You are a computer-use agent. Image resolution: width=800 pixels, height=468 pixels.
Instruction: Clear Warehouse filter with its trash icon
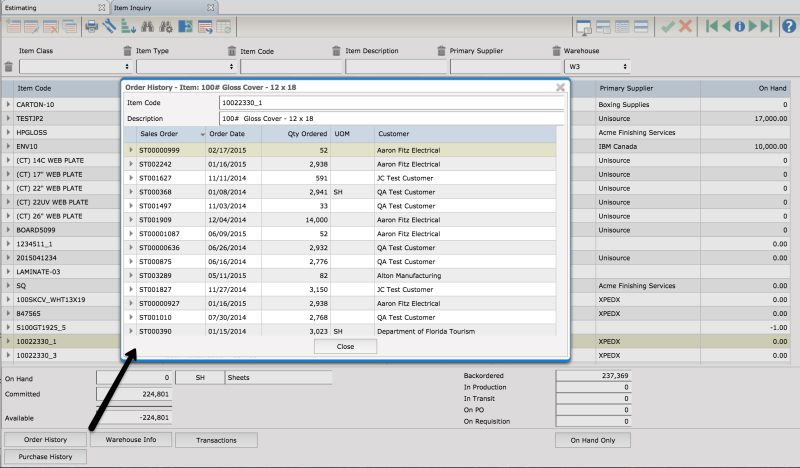[556, 51]
